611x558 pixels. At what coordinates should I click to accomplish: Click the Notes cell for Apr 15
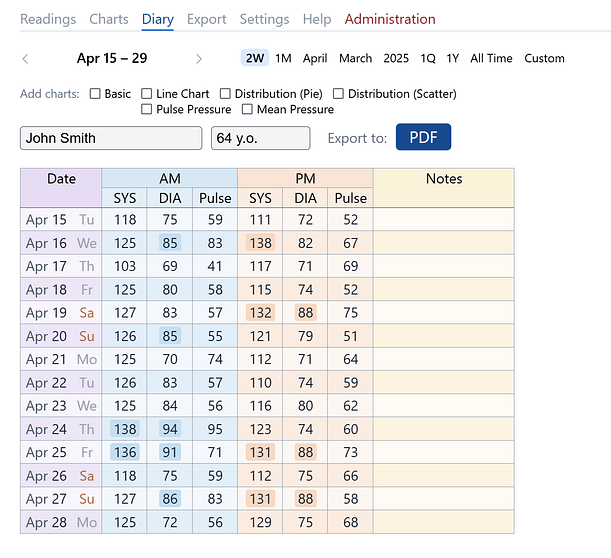[443, 220]
